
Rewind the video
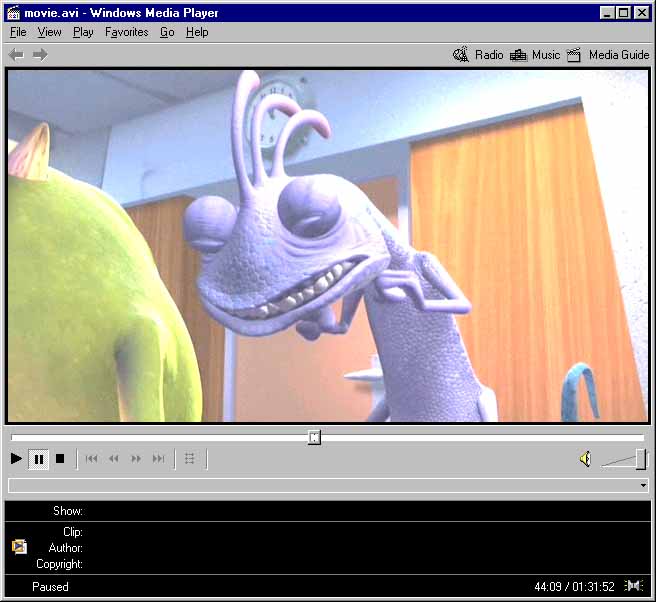tap(114, 459)
